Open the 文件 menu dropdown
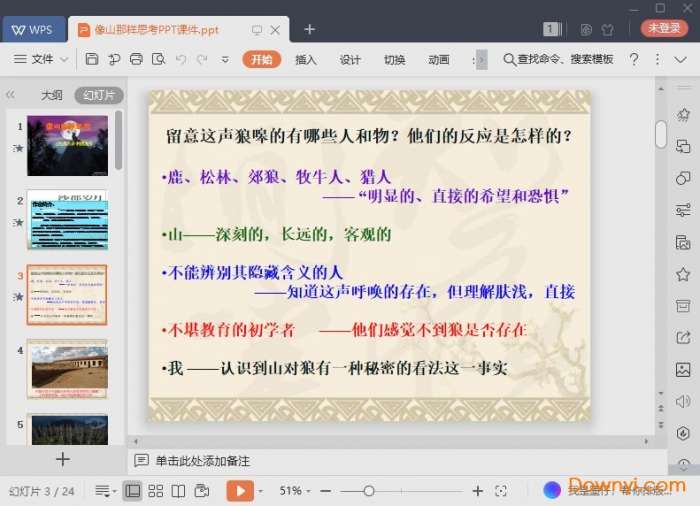The width and height of the screenshot is (700, 506). (x=41, y=60)
